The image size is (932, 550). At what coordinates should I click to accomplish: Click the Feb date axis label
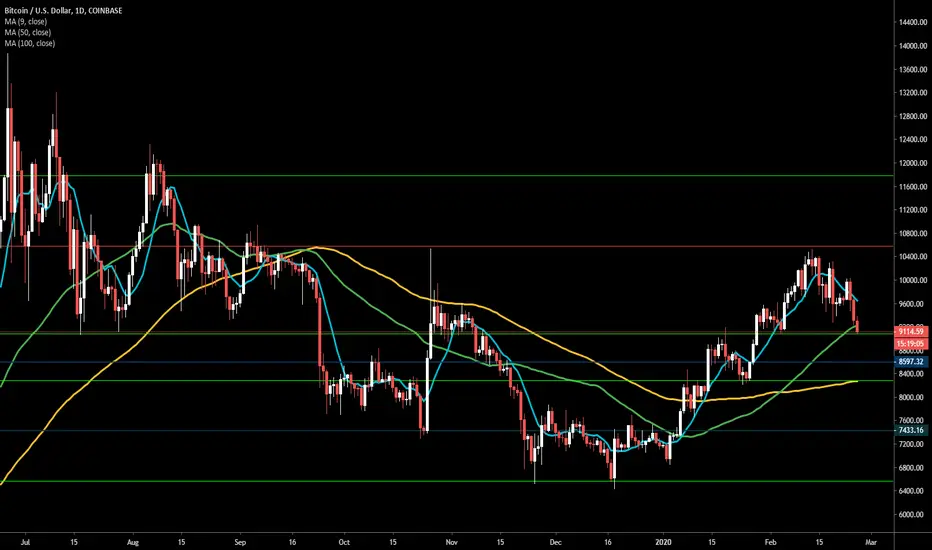(770, 542)
